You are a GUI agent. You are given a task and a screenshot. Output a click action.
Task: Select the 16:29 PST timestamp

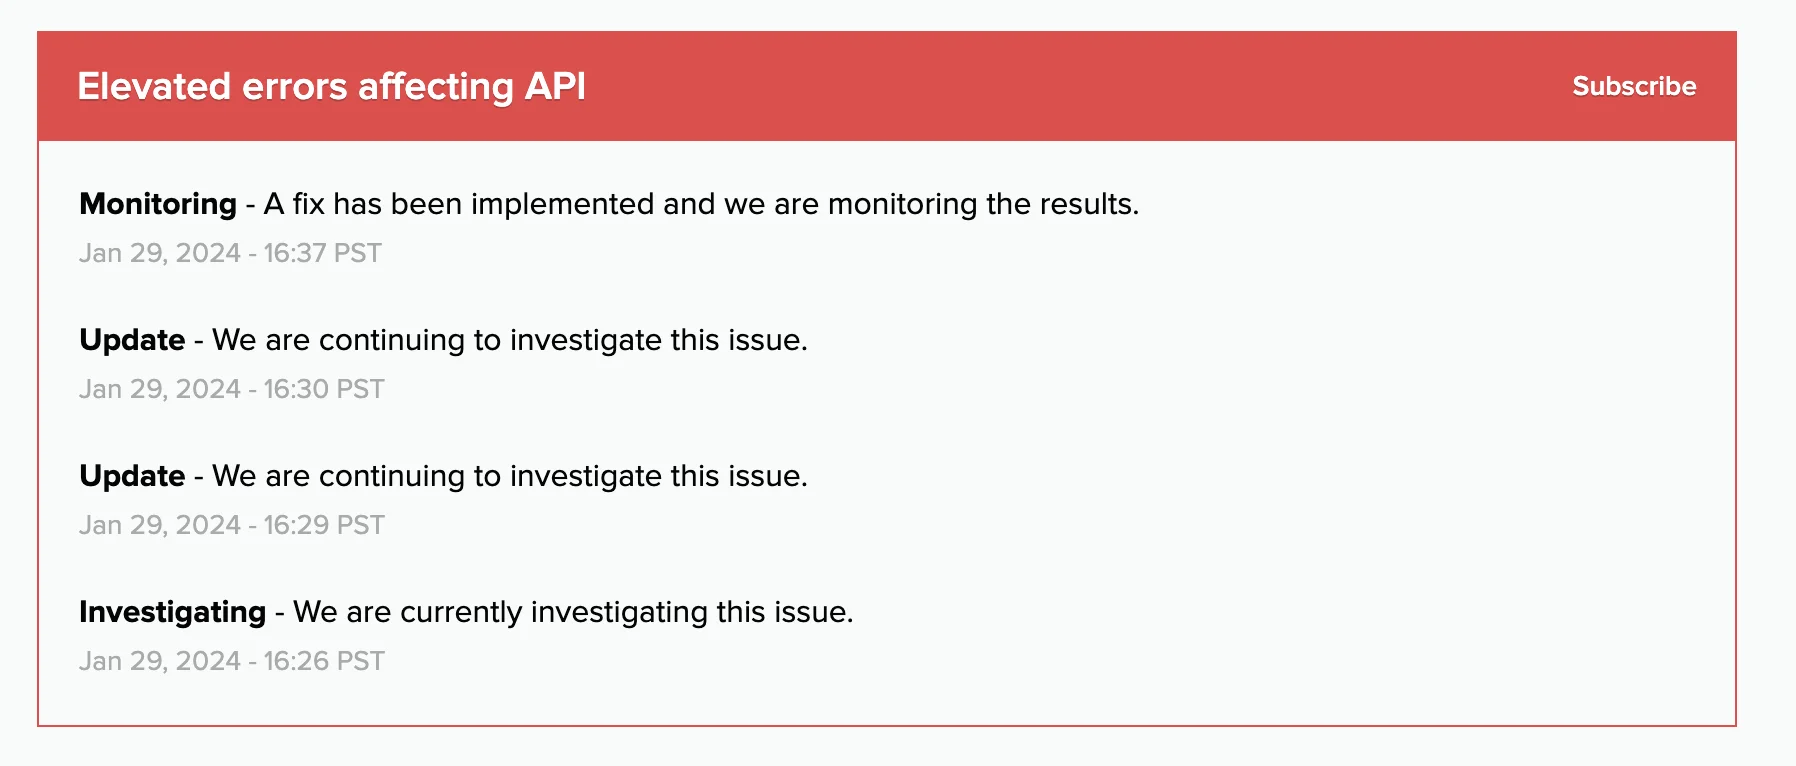tap(231, 525)
